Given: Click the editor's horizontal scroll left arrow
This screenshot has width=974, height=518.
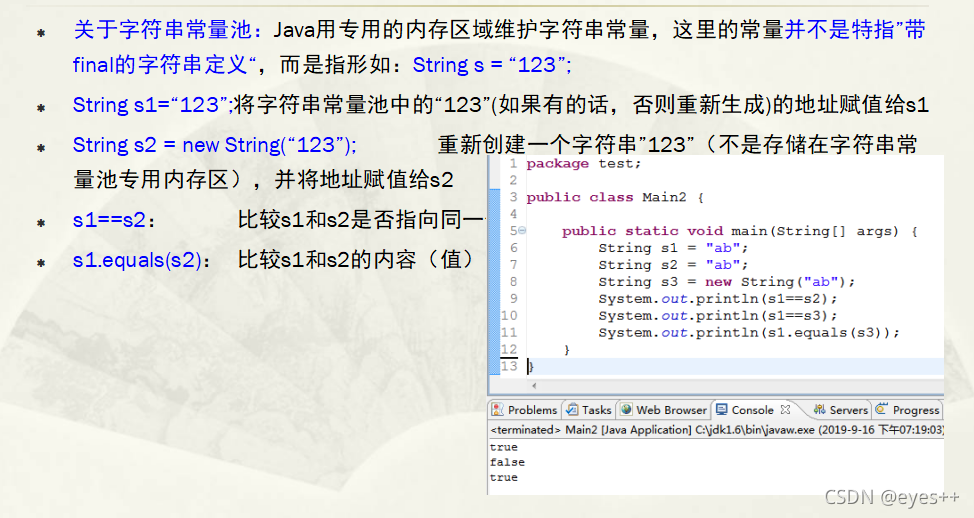Looking at the screenshot, I should tap(534, 386).
